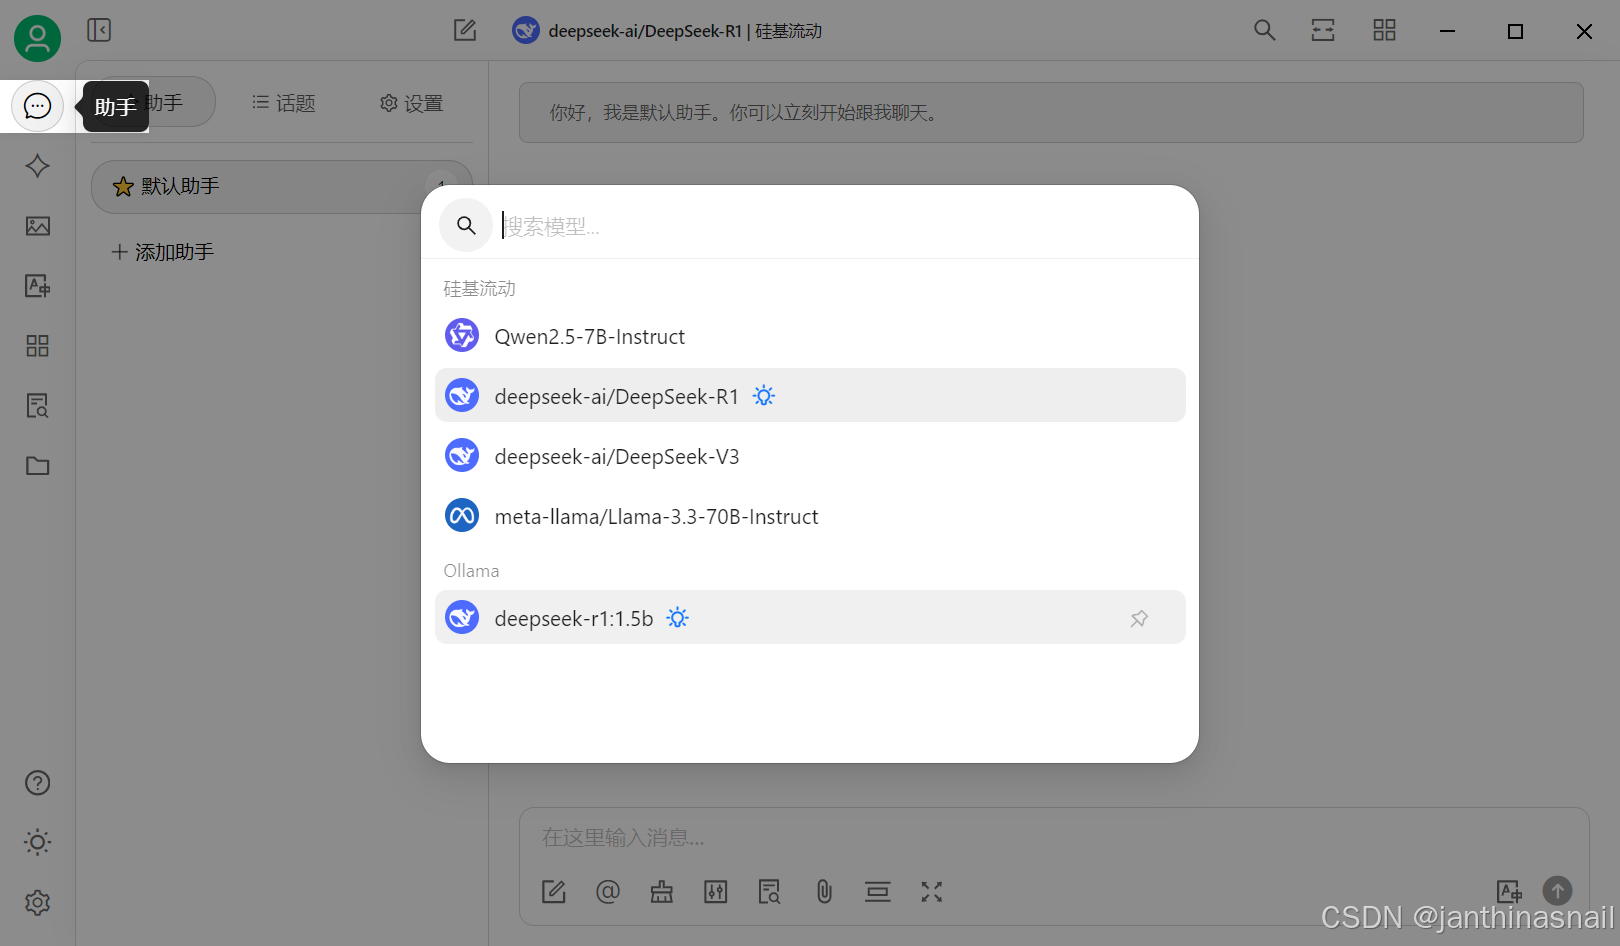Switch to the 话题 tab
This screenshot has height=946, width=1620.
[x=283, y=102]
